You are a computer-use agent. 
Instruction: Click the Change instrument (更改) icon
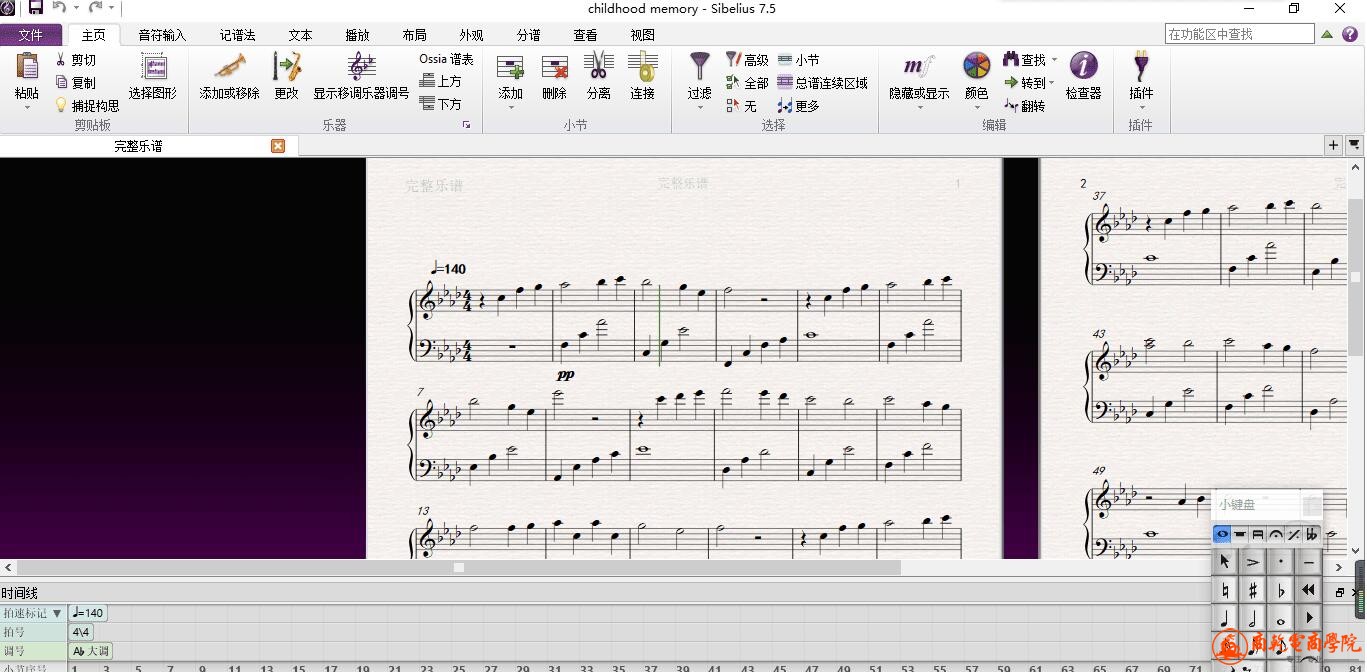[286, 67]
